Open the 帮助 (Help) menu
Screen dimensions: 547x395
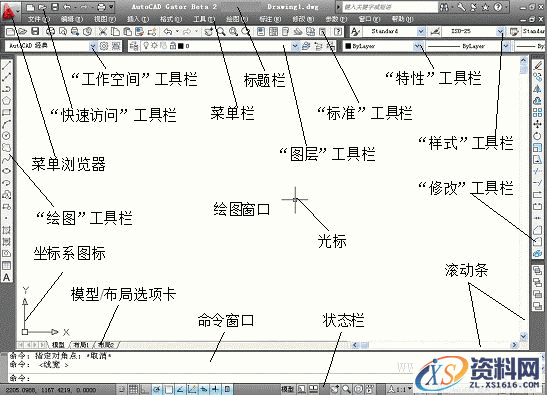[402, 19]
